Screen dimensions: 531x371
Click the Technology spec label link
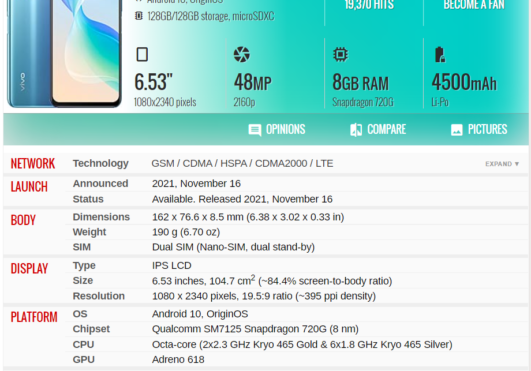pyautogui.click(x=101, y=163)
